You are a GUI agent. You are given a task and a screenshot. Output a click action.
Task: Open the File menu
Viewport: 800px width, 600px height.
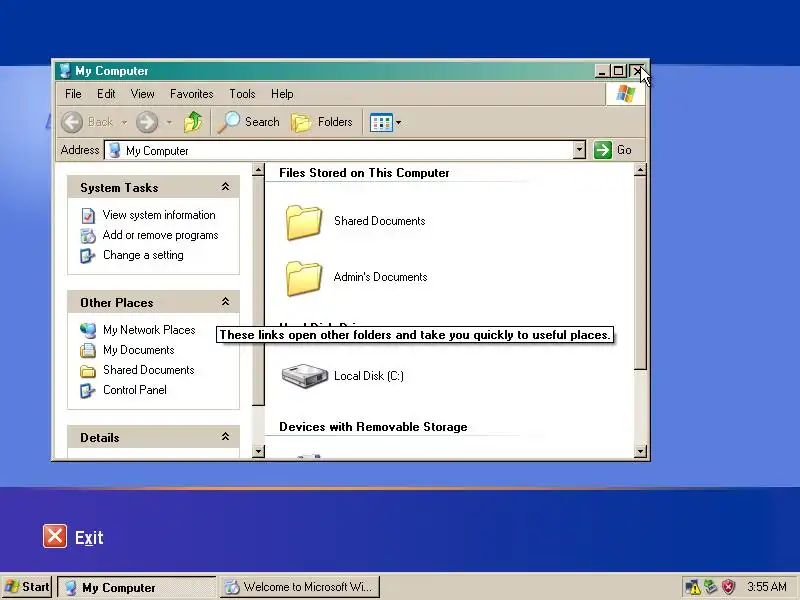point(73,94)
